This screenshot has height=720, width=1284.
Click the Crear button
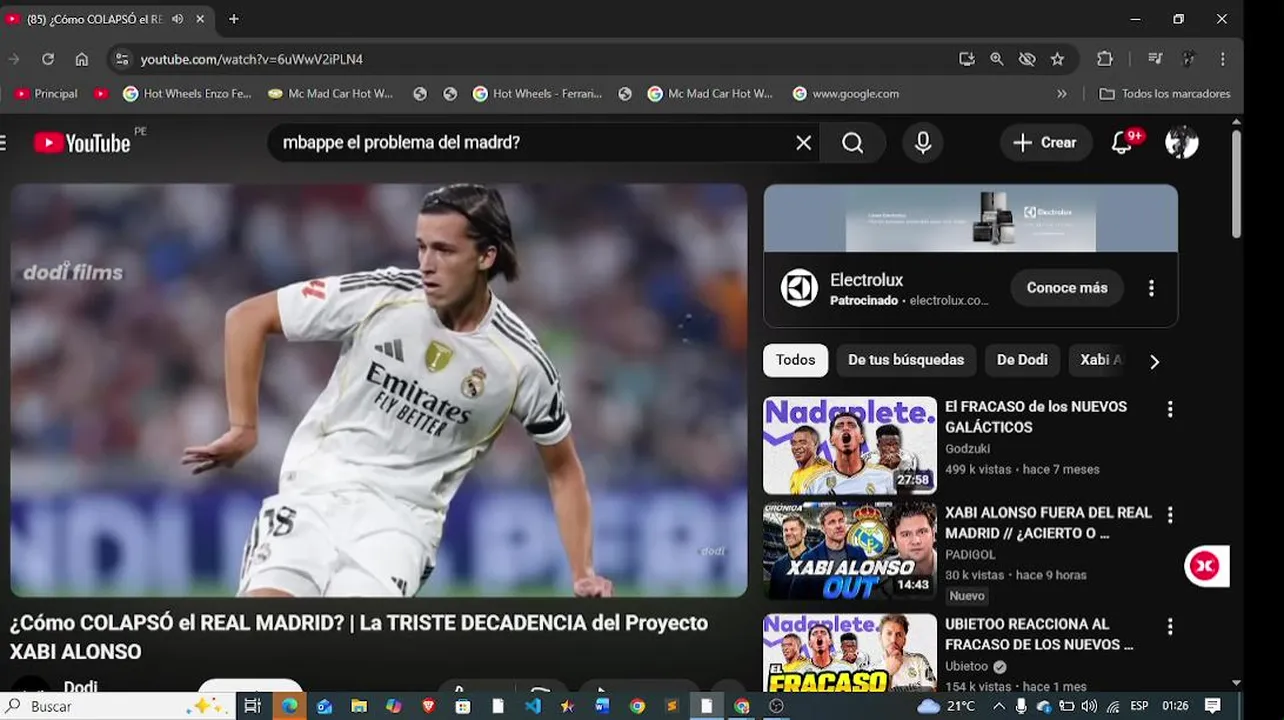(1045, 143)
